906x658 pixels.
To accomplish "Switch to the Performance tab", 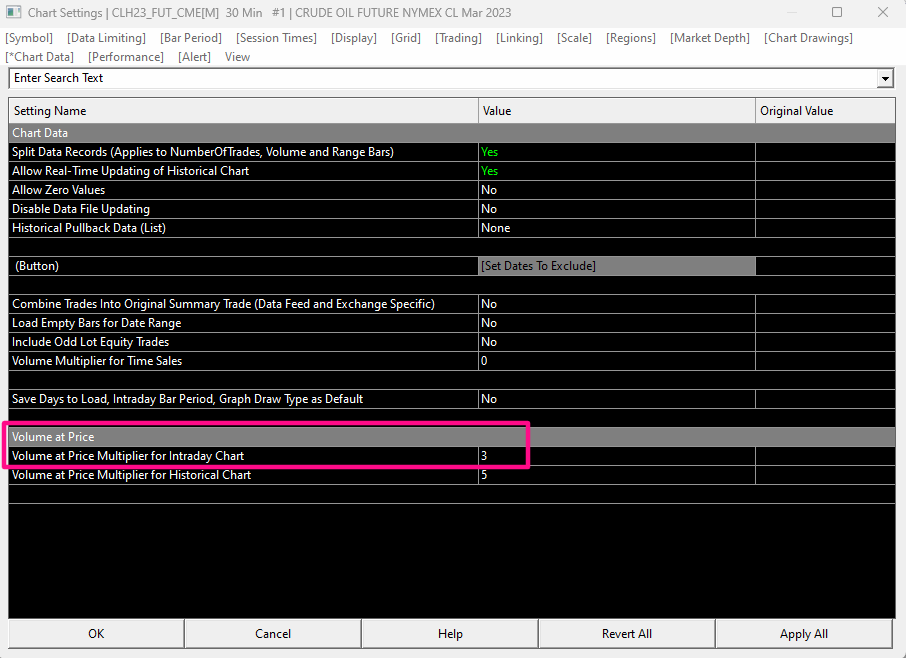I will 125,57.
